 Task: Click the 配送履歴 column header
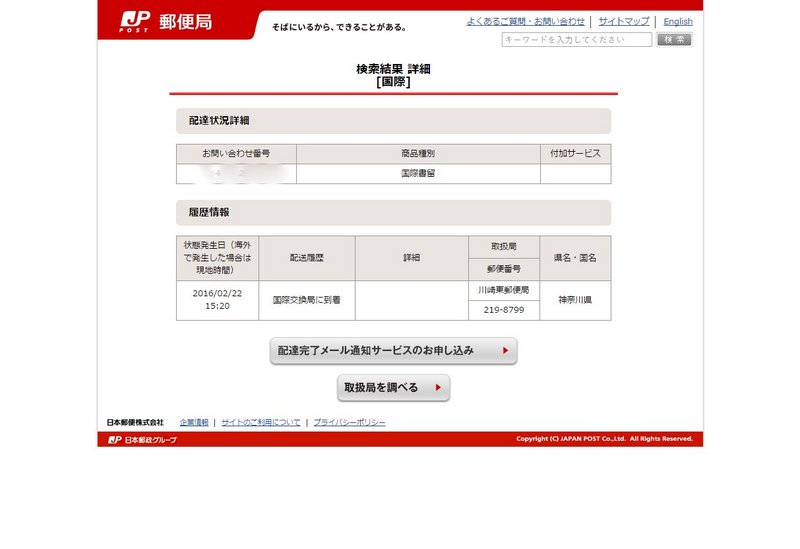click(x=307, y=258)
